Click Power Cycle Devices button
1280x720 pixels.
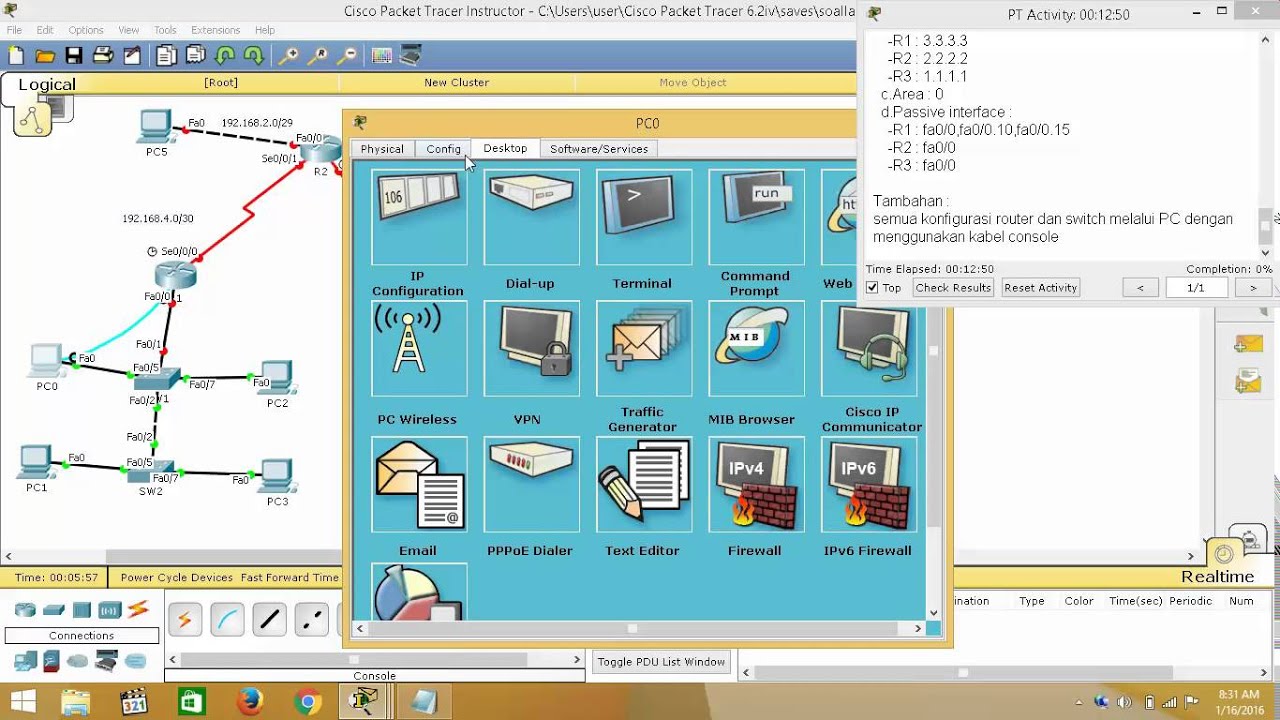176,577
